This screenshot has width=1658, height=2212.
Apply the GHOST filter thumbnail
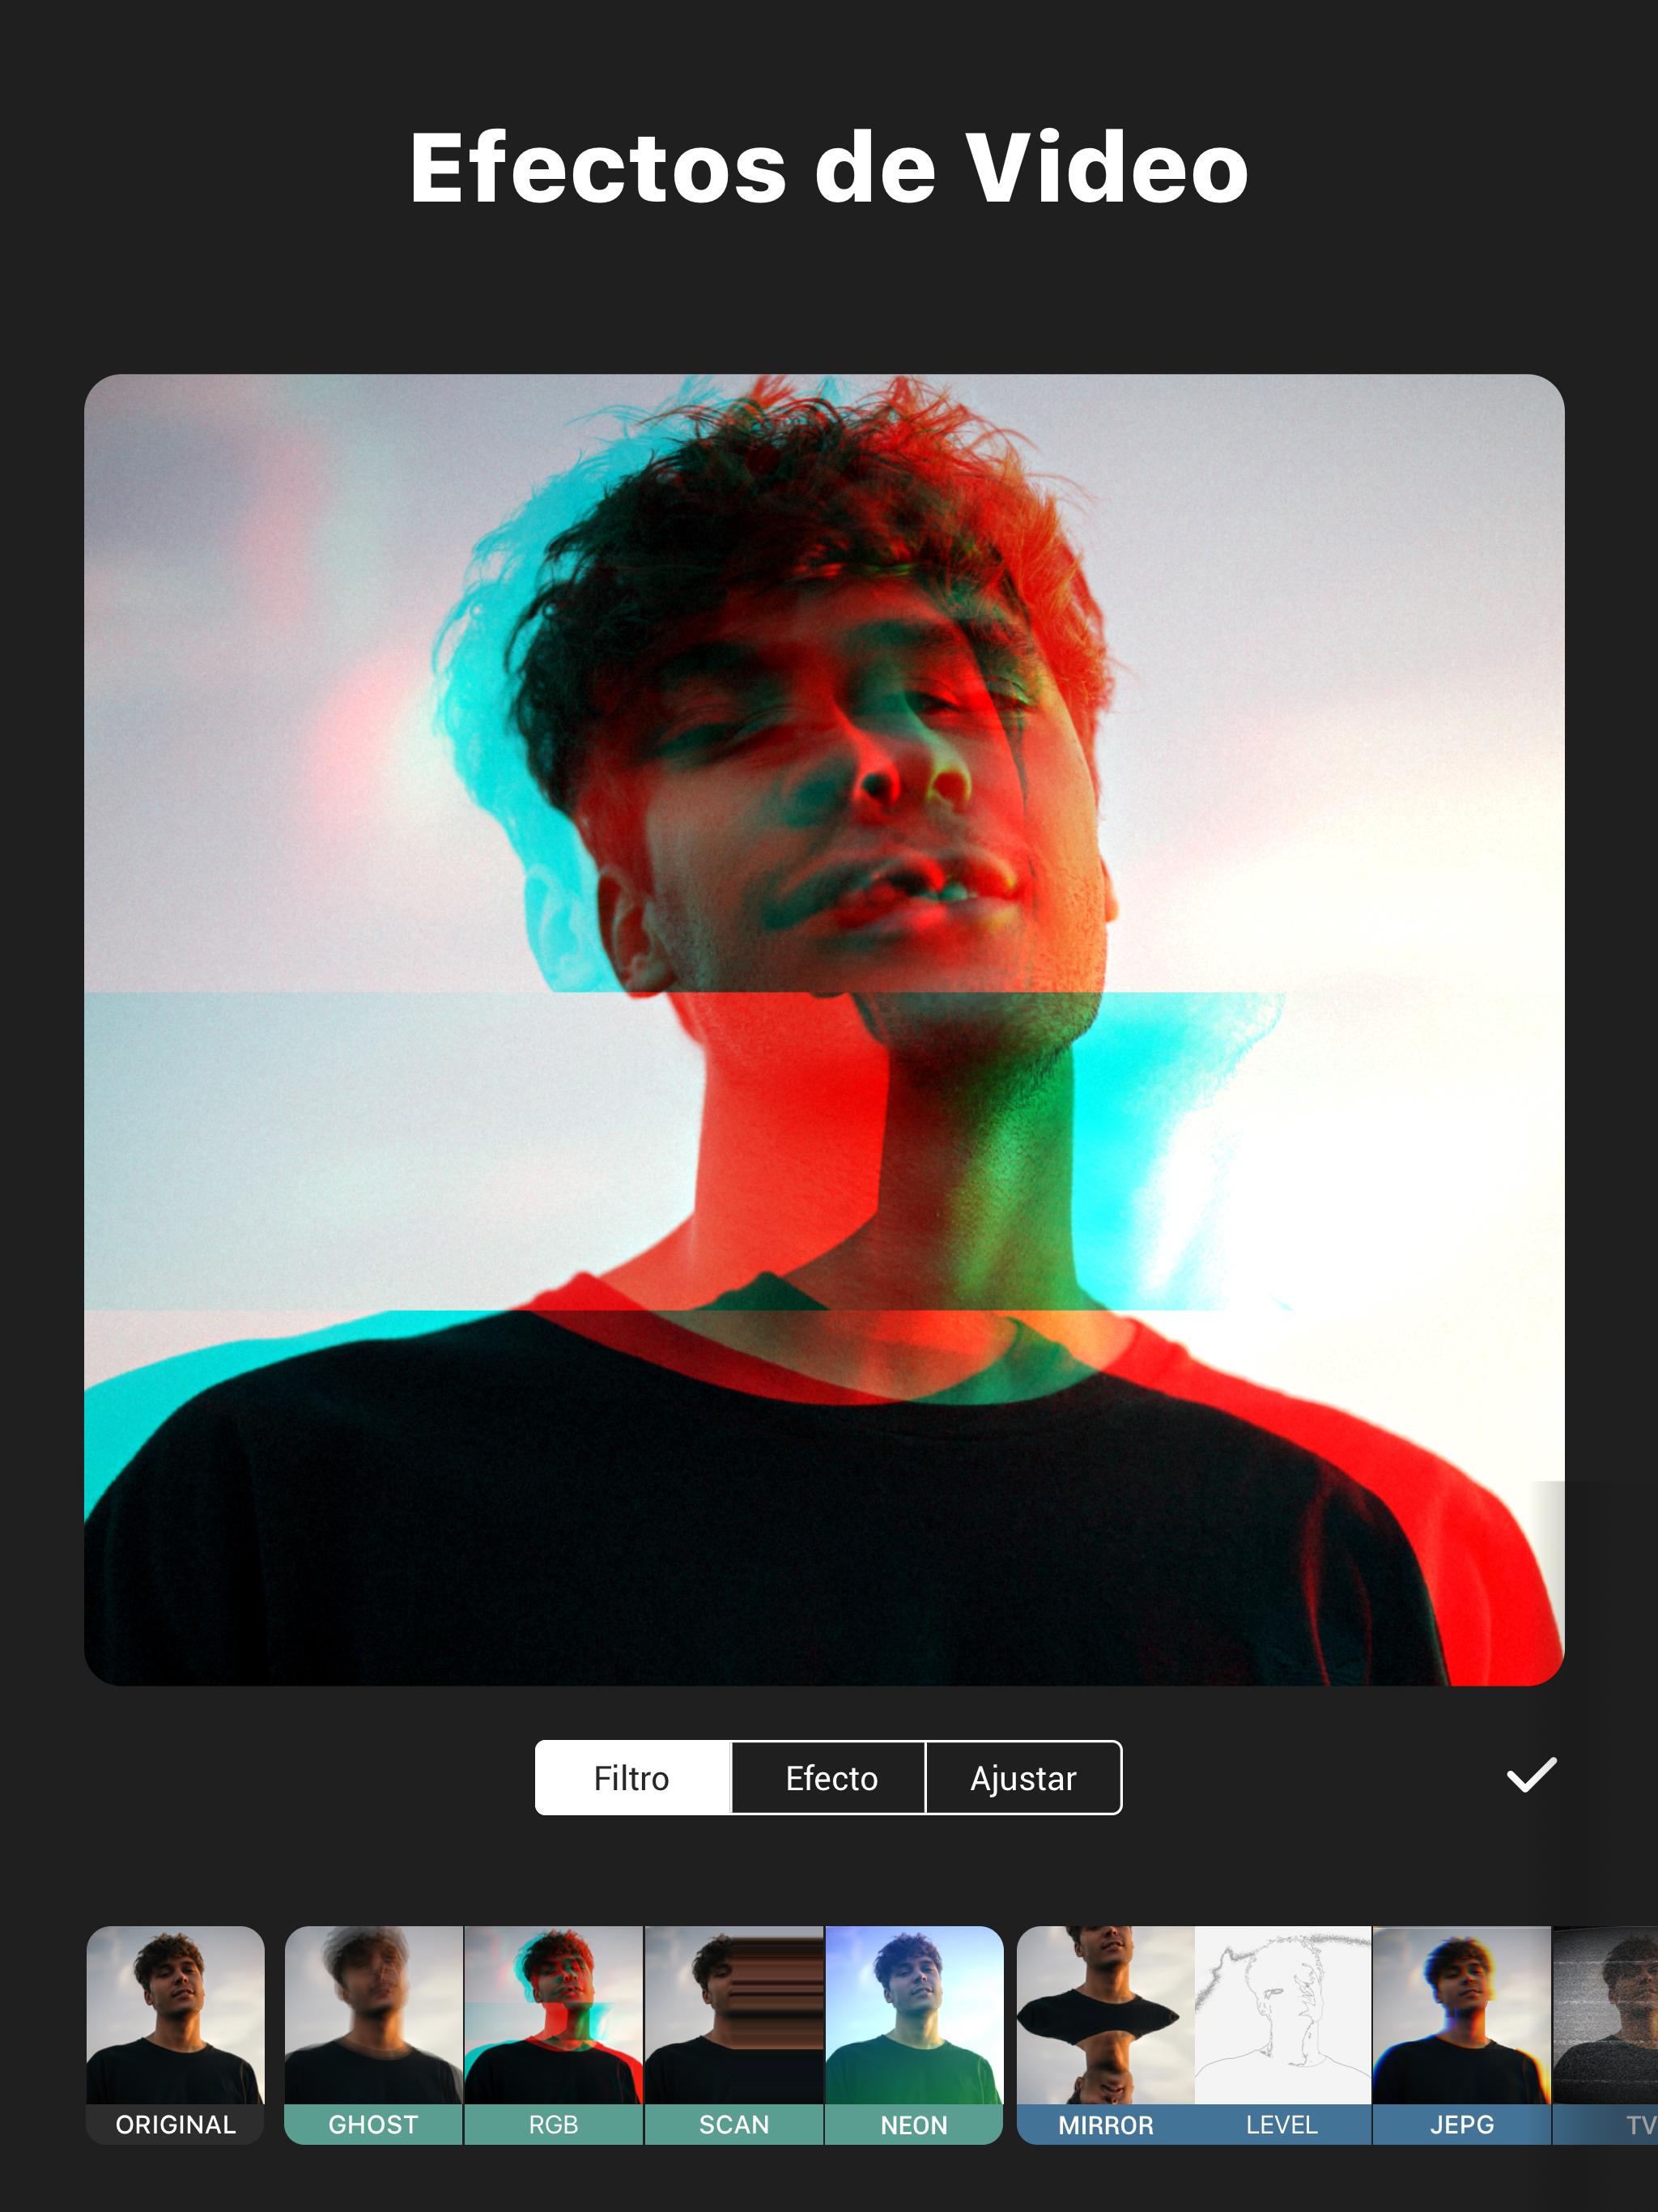pos(374,2035)
